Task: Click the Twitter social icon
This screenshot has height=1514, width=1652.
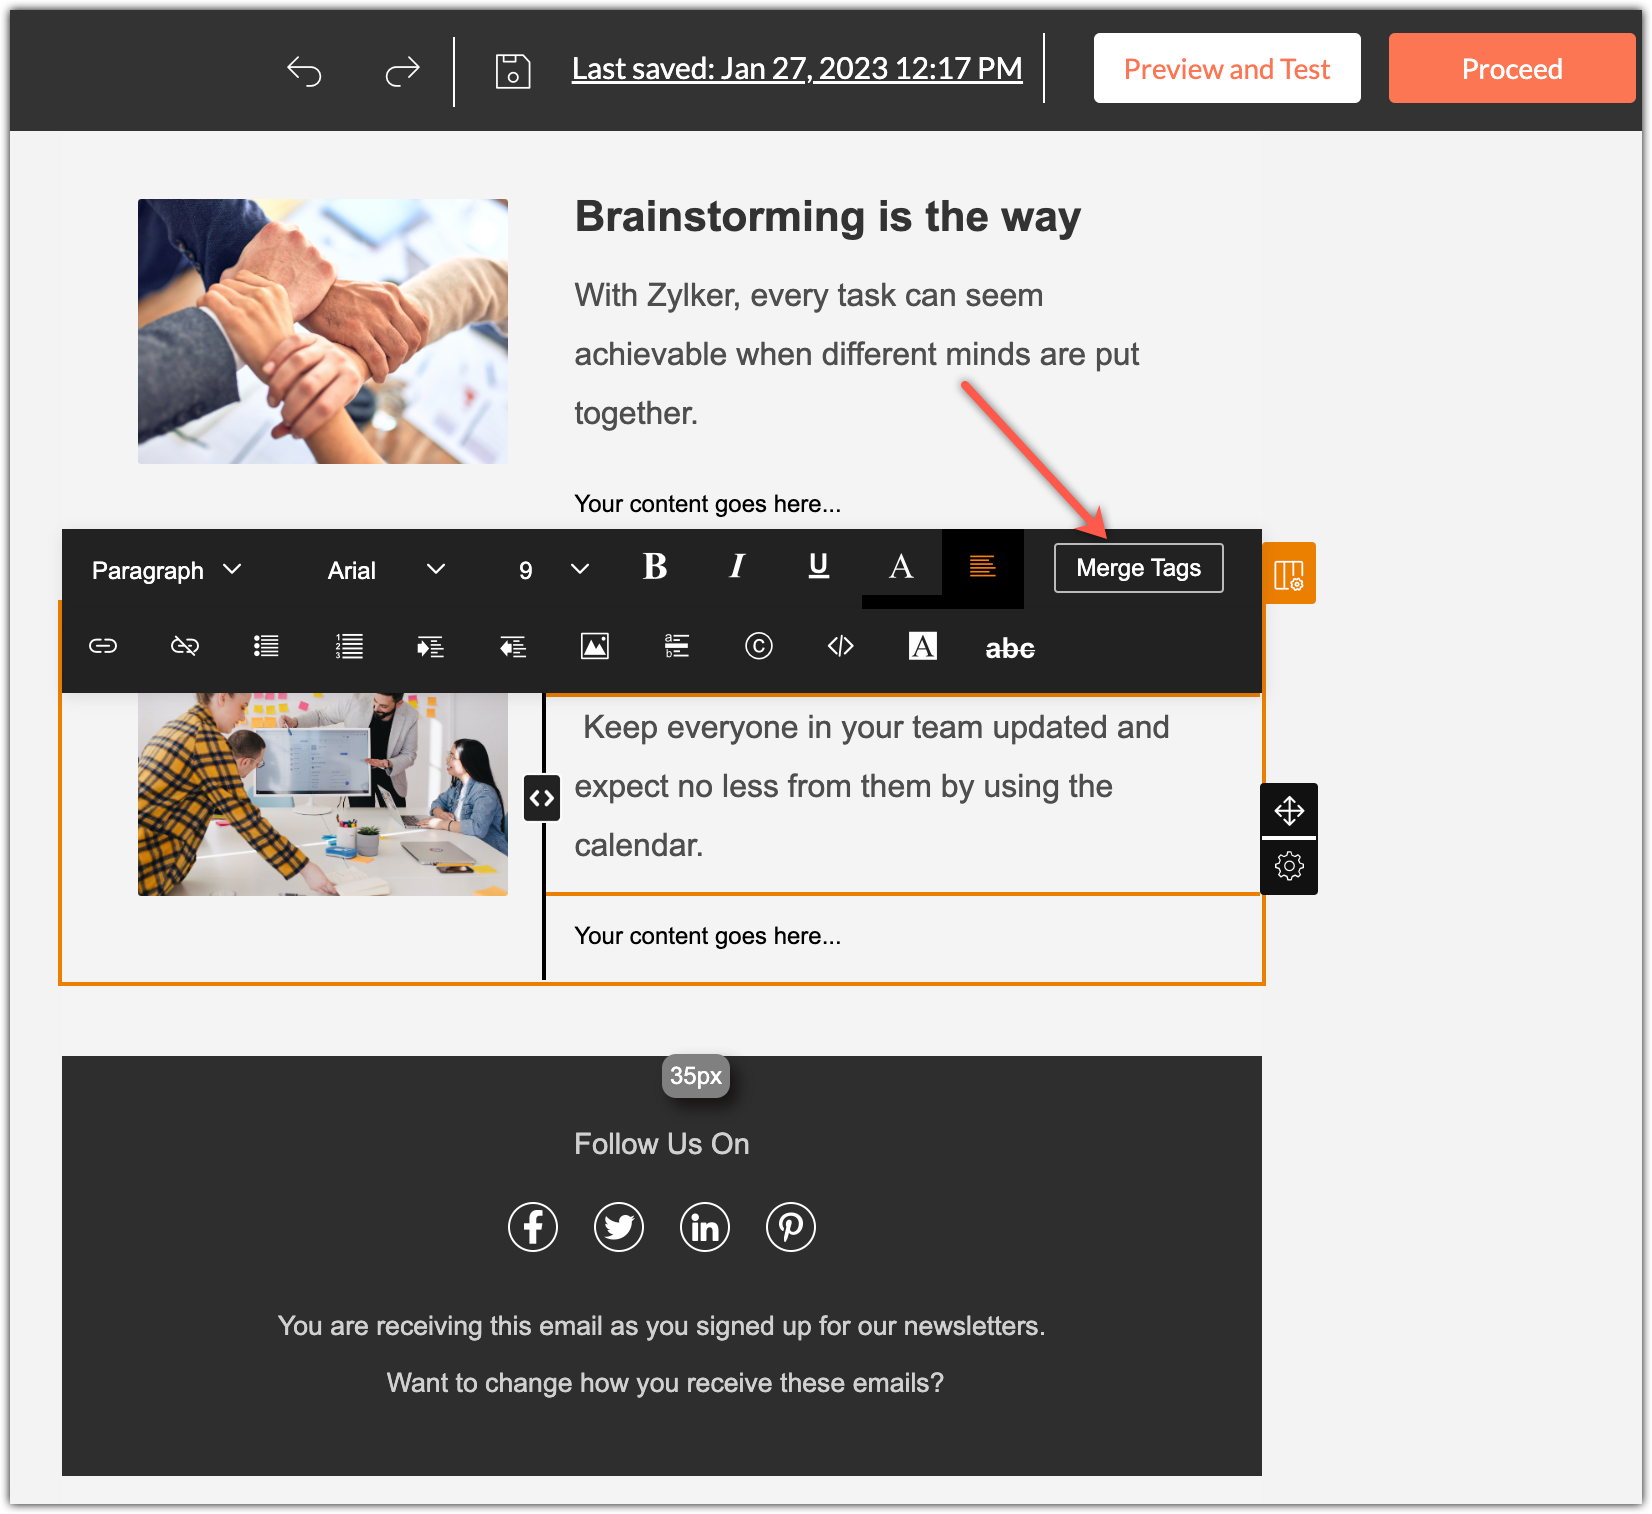Action: (x=619, y=1227)
